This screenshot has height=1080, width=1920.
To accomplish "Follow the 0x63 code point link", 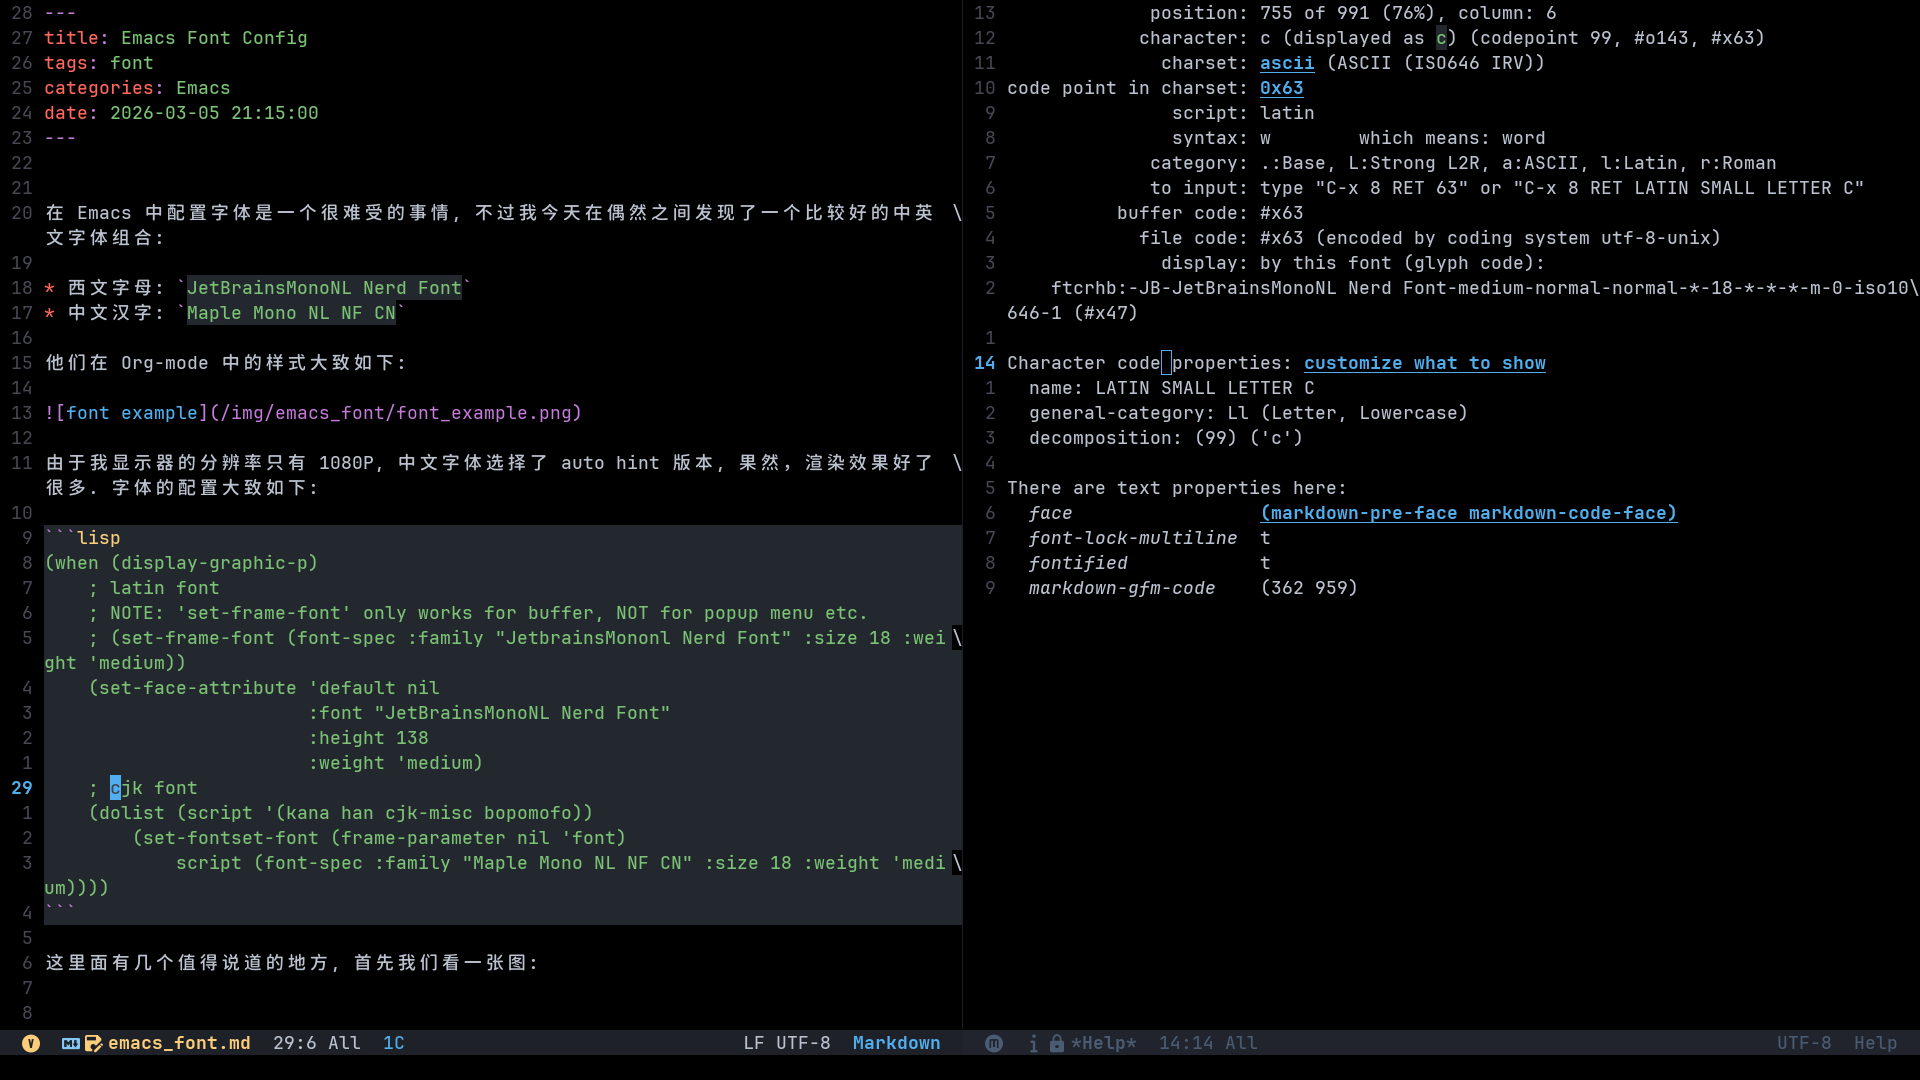I will (1281, 88).
